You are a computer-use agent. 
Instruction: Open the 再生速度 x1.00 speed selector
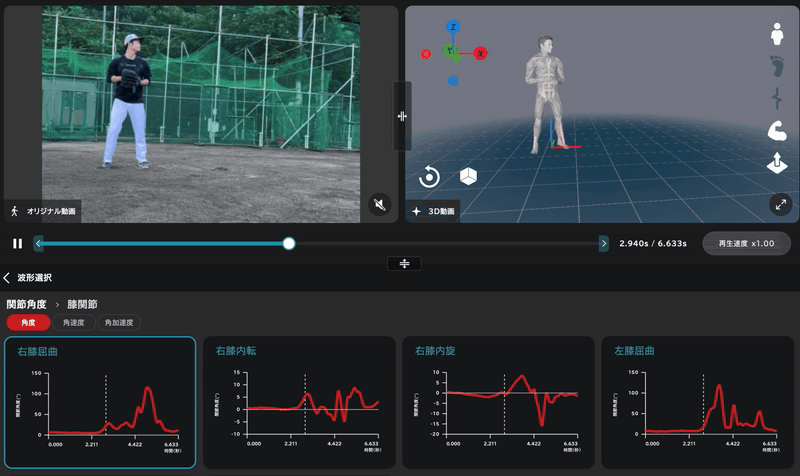746,244
